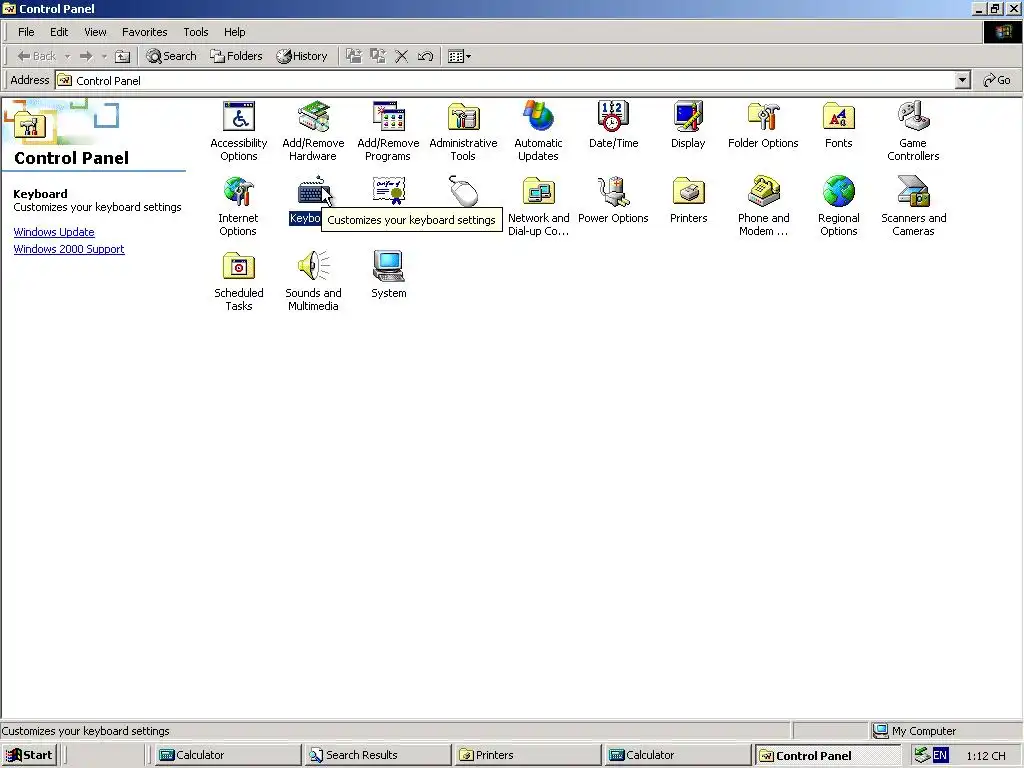Click the Forward arrow toolbar button
Viewport: 1024px width, 768px height.
(86, 56)
